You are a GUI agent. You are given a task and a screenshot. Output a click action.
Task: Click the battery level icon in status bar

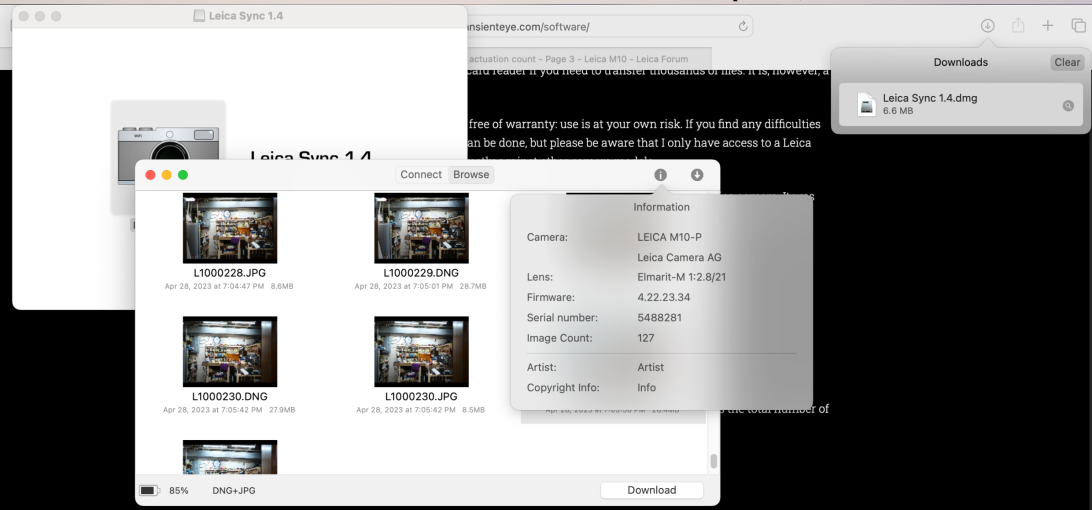pos(148,491)
